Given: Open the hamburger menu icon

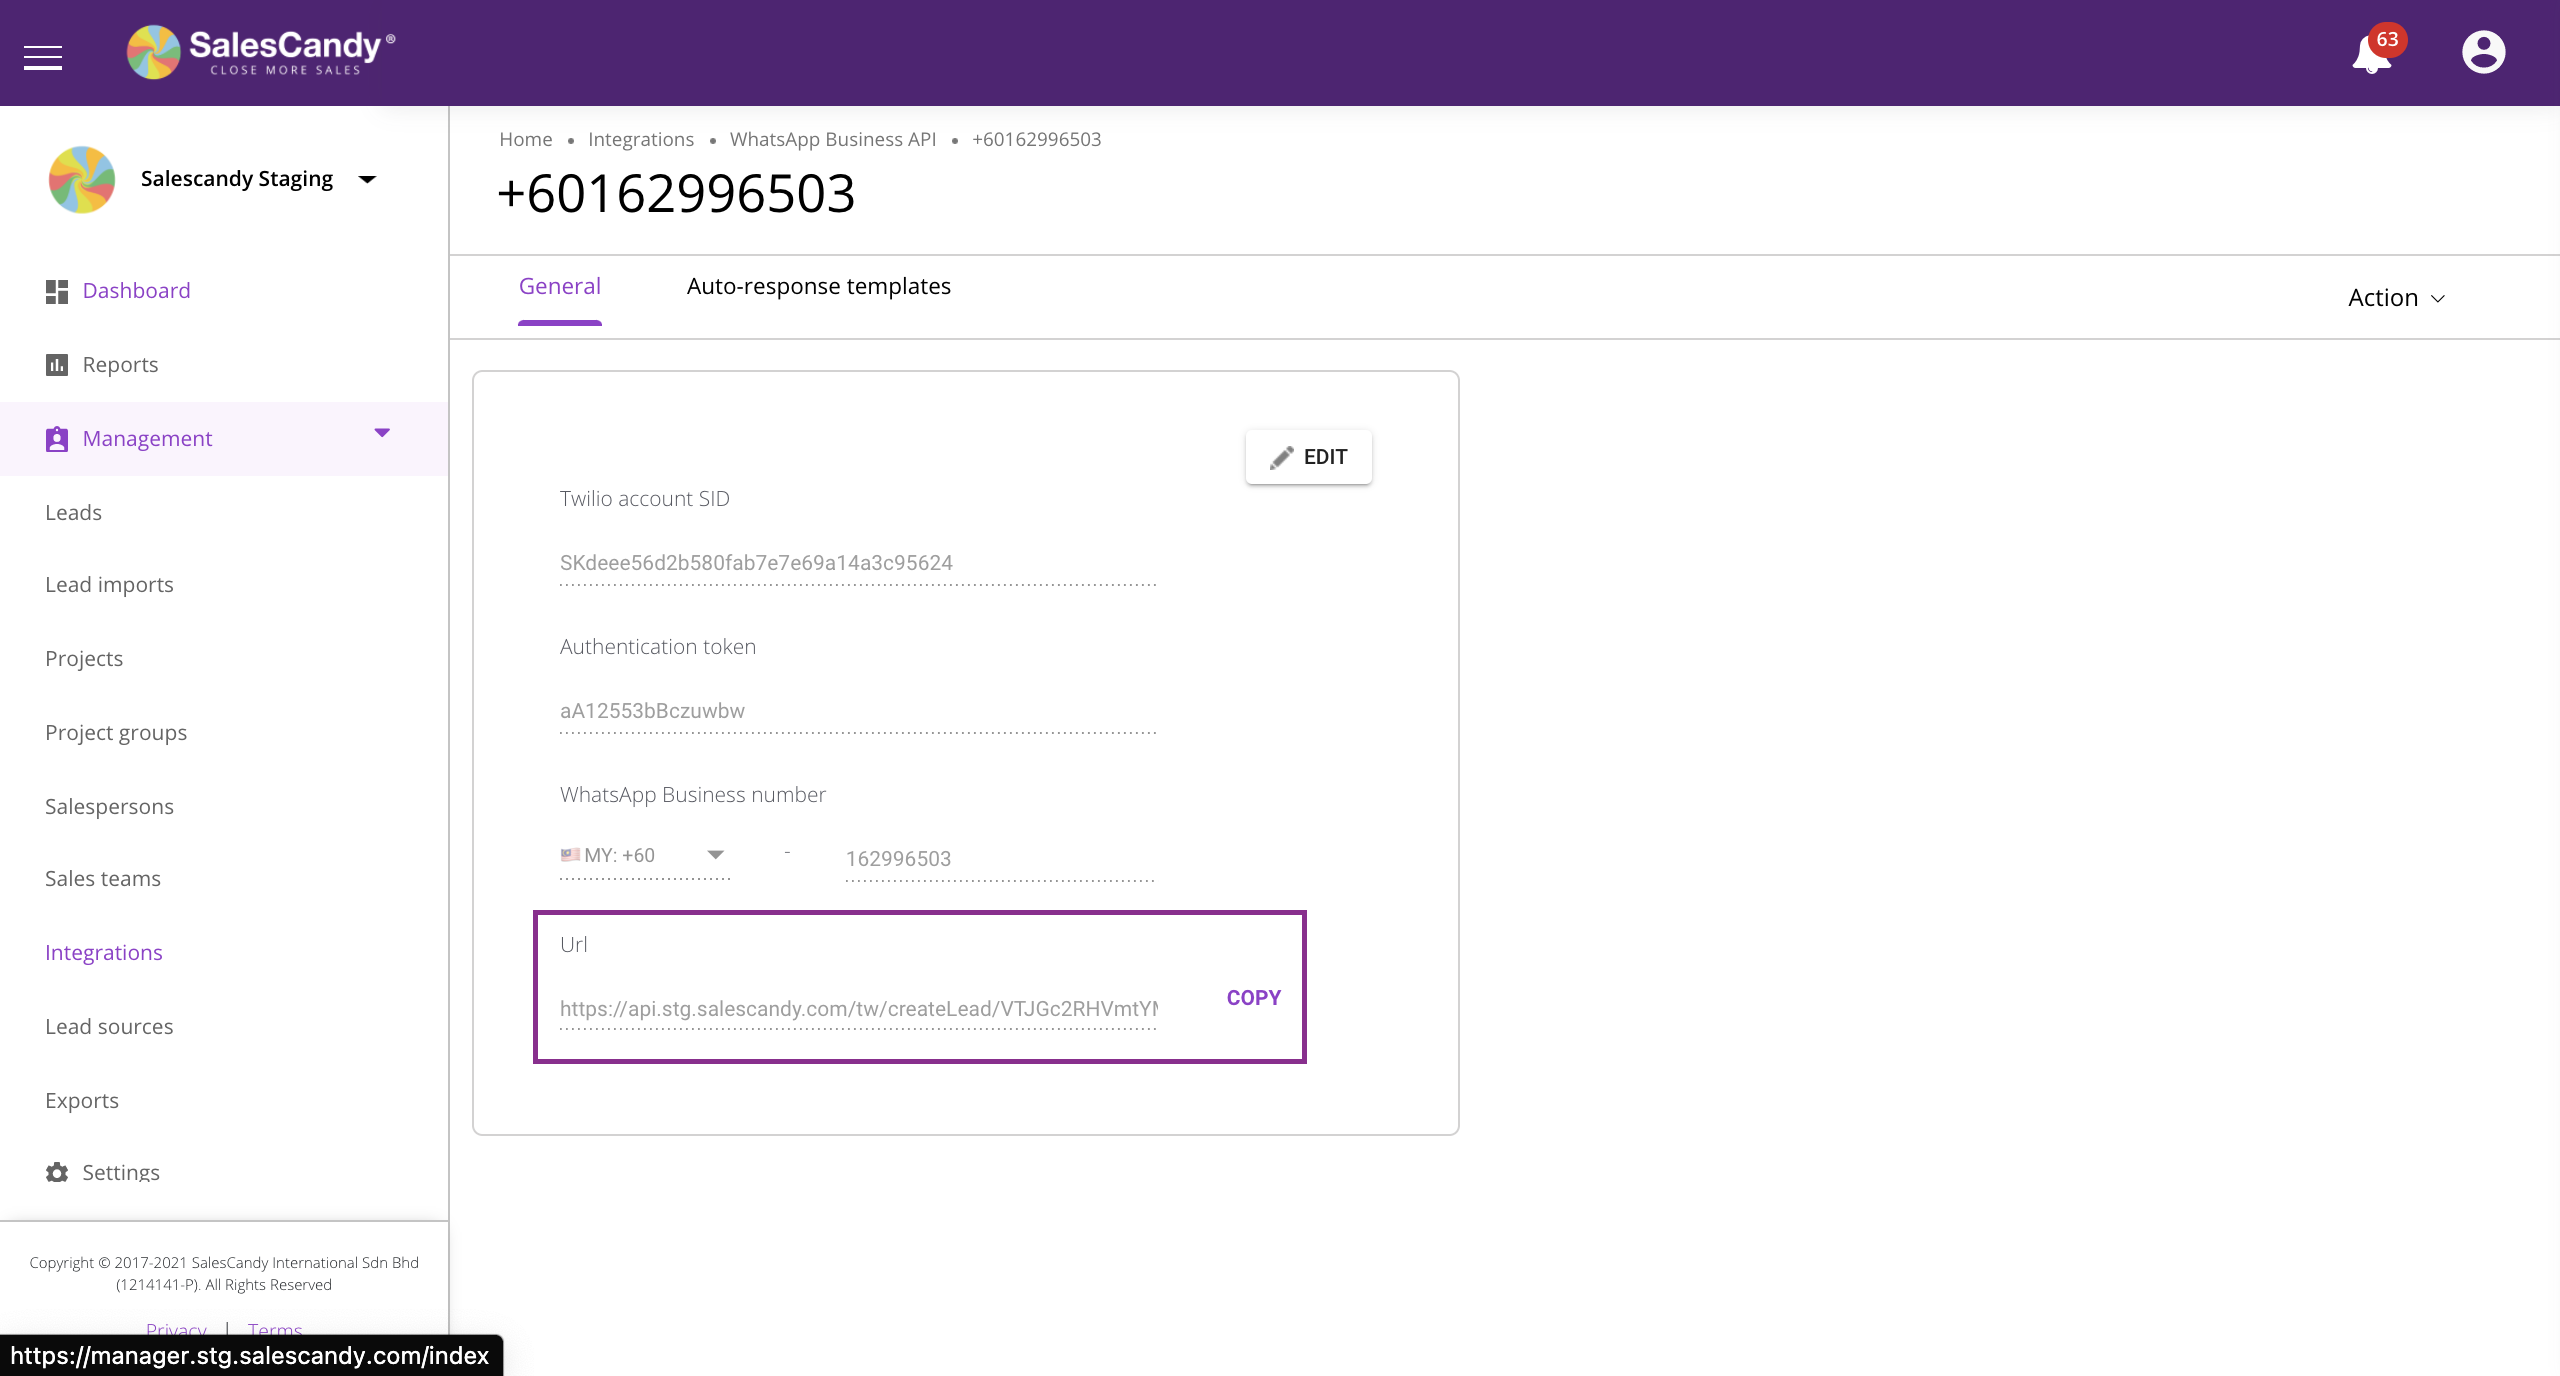Looking at the screenshot, I should pos(43,57).
